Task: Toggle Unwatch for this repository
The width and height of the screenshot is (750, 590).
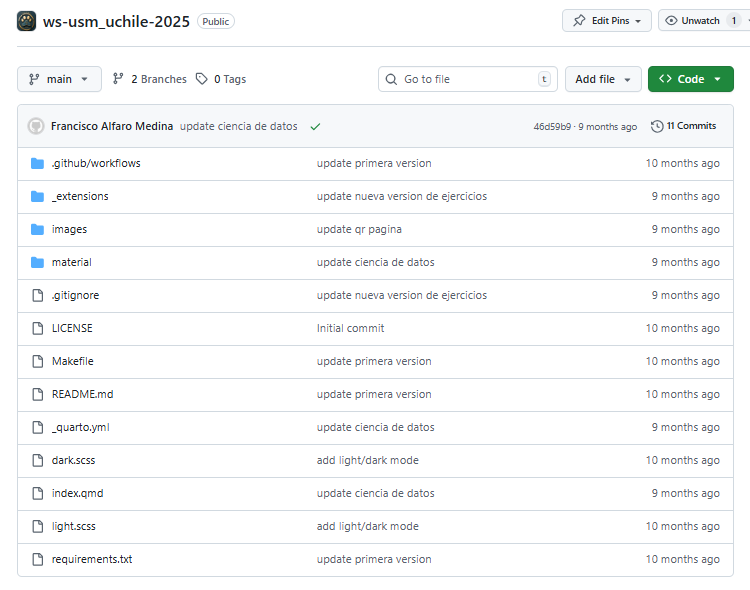Action: coord(693,21)
